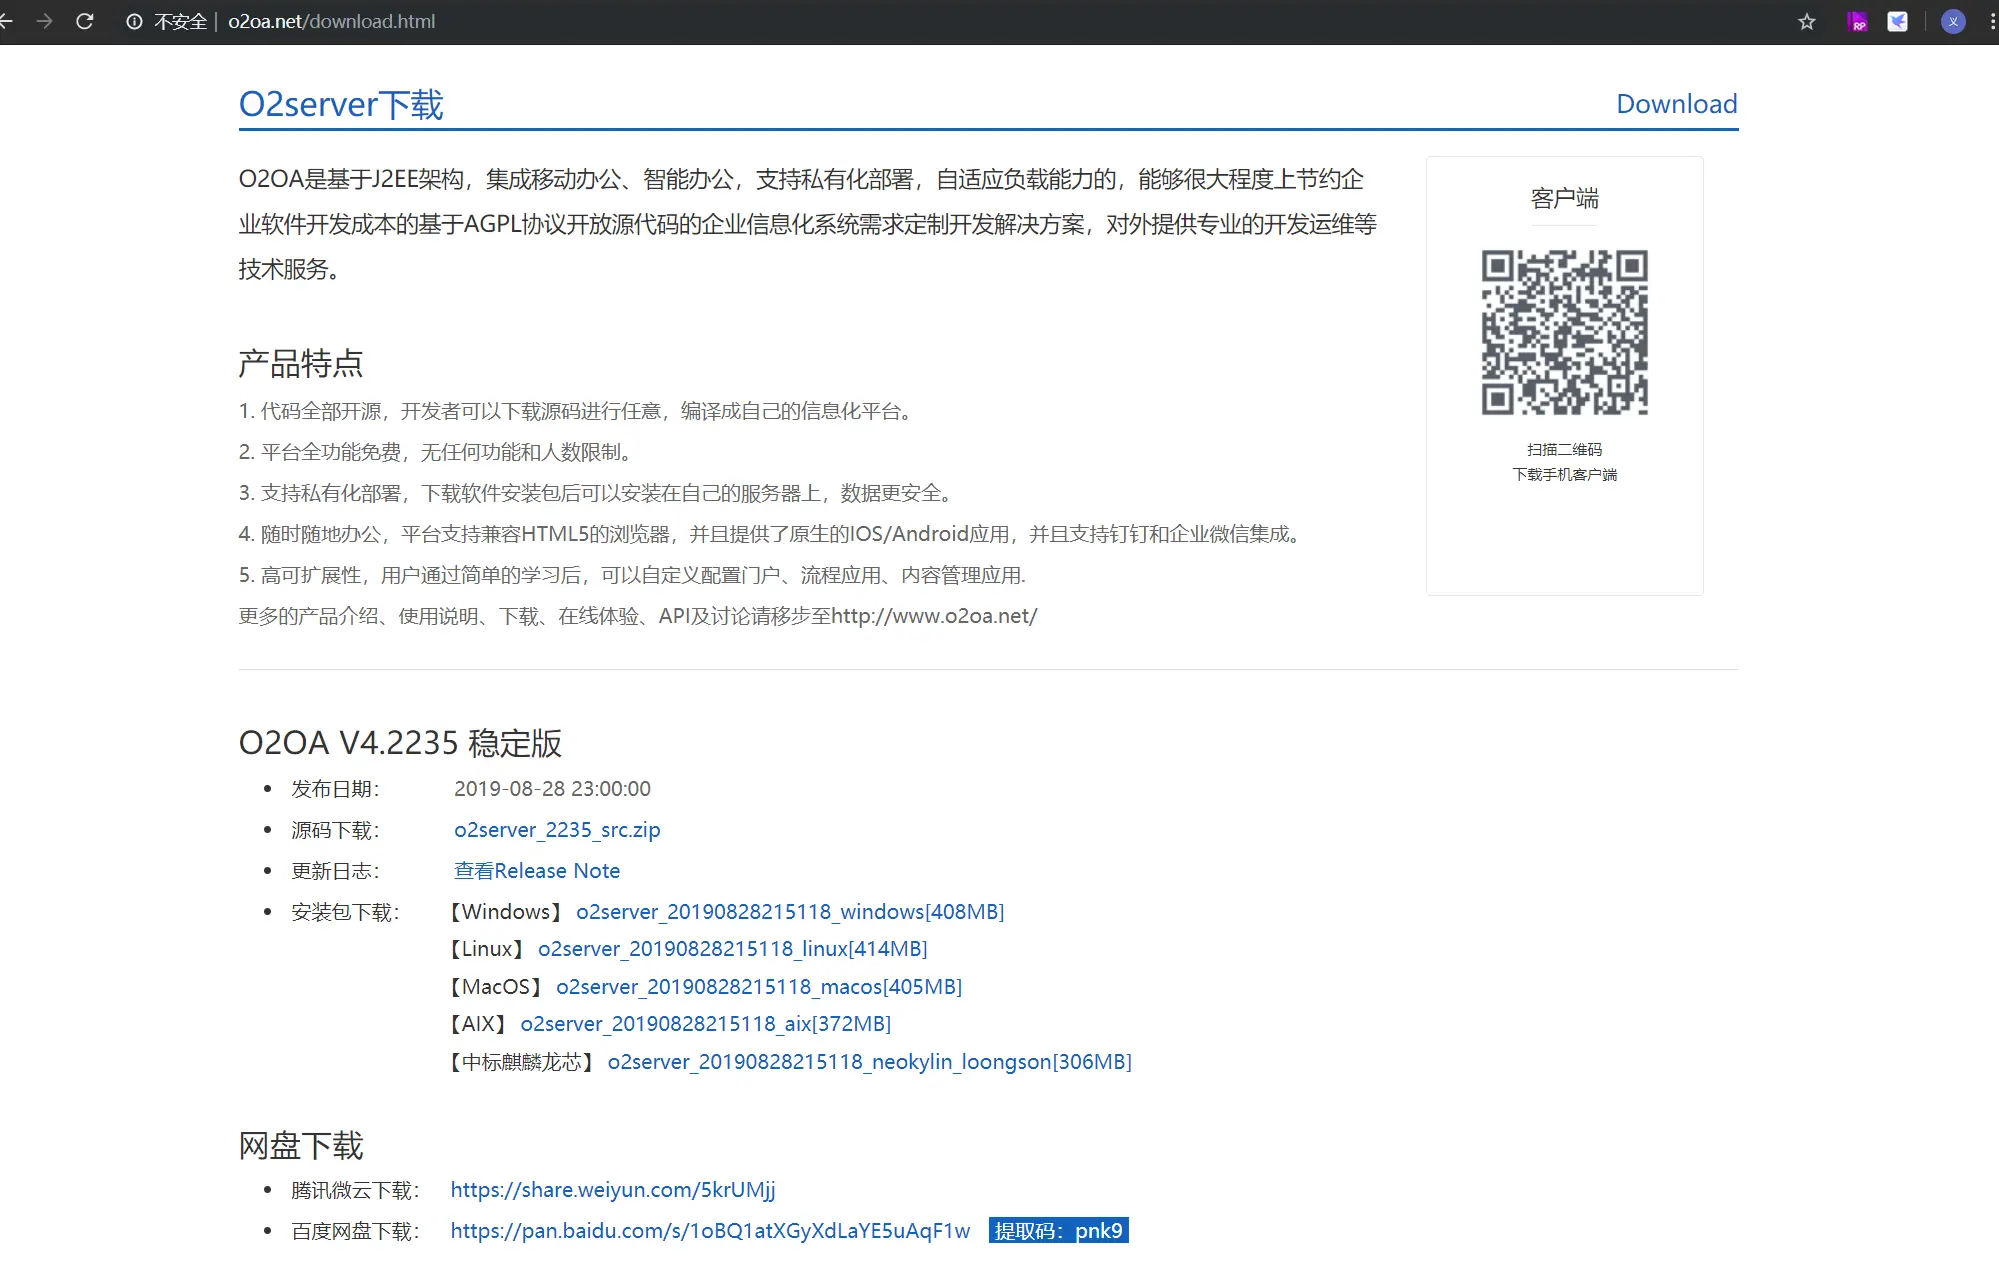1999x1268 pixels.
Task: Open the Chrome three-dot menu
Action: point(1991,21)
